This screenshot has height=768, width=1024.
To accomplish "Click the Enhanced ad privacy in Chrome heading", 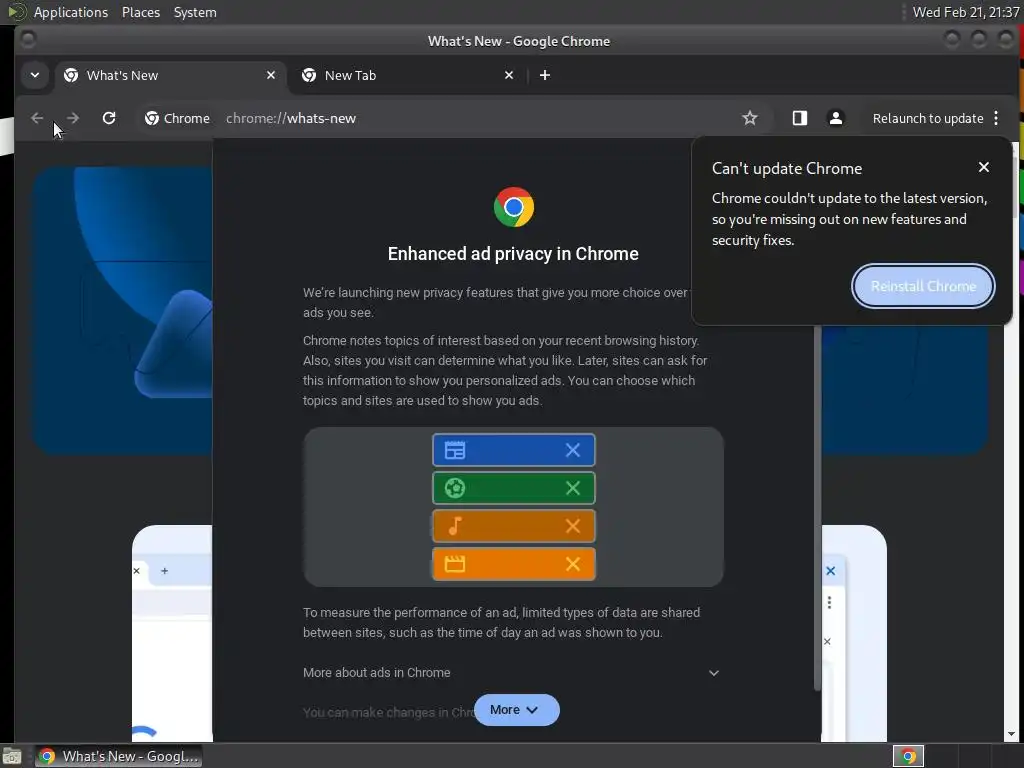I will point(513,253).
